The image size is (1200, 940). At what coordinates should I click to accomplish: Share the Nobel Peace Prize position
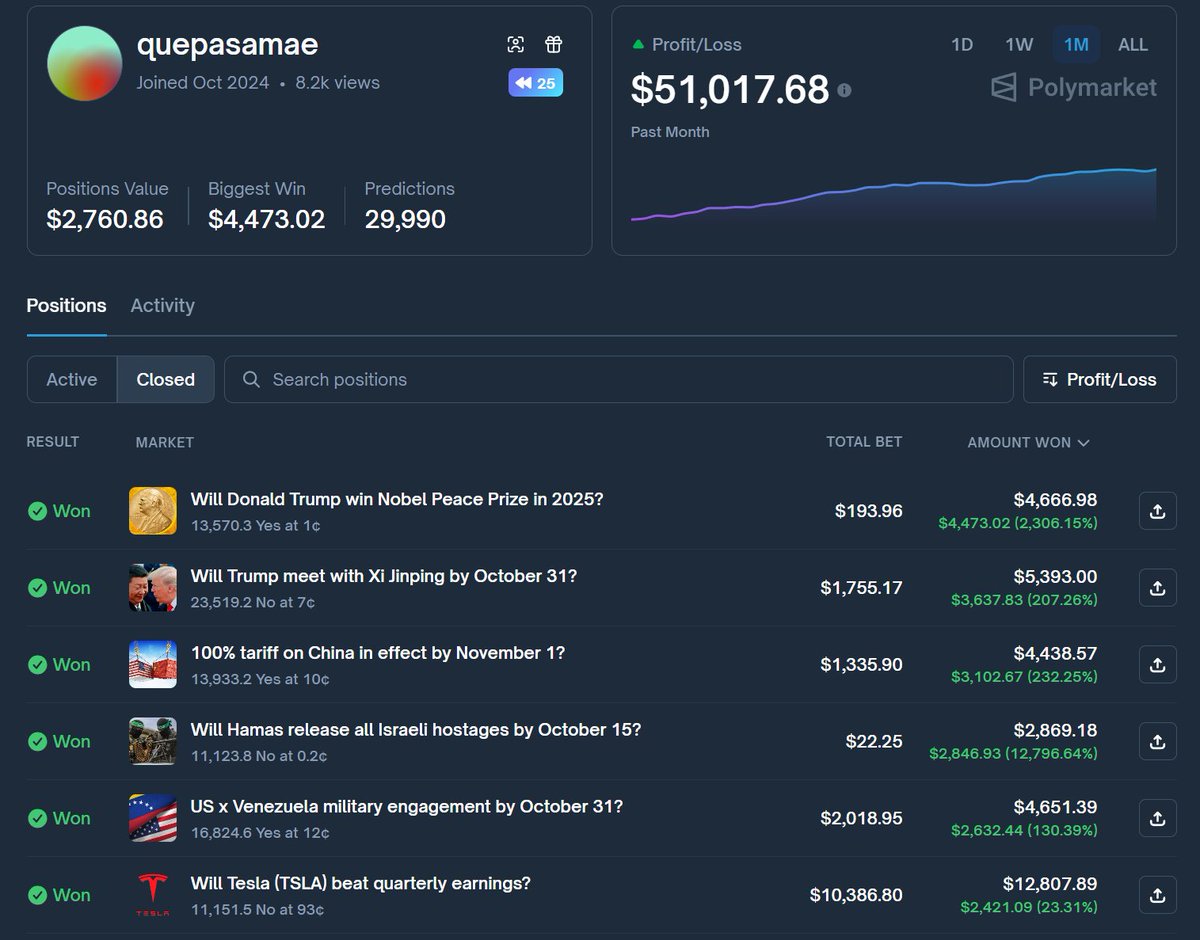pyautogui.click(x=1157, y=511)
